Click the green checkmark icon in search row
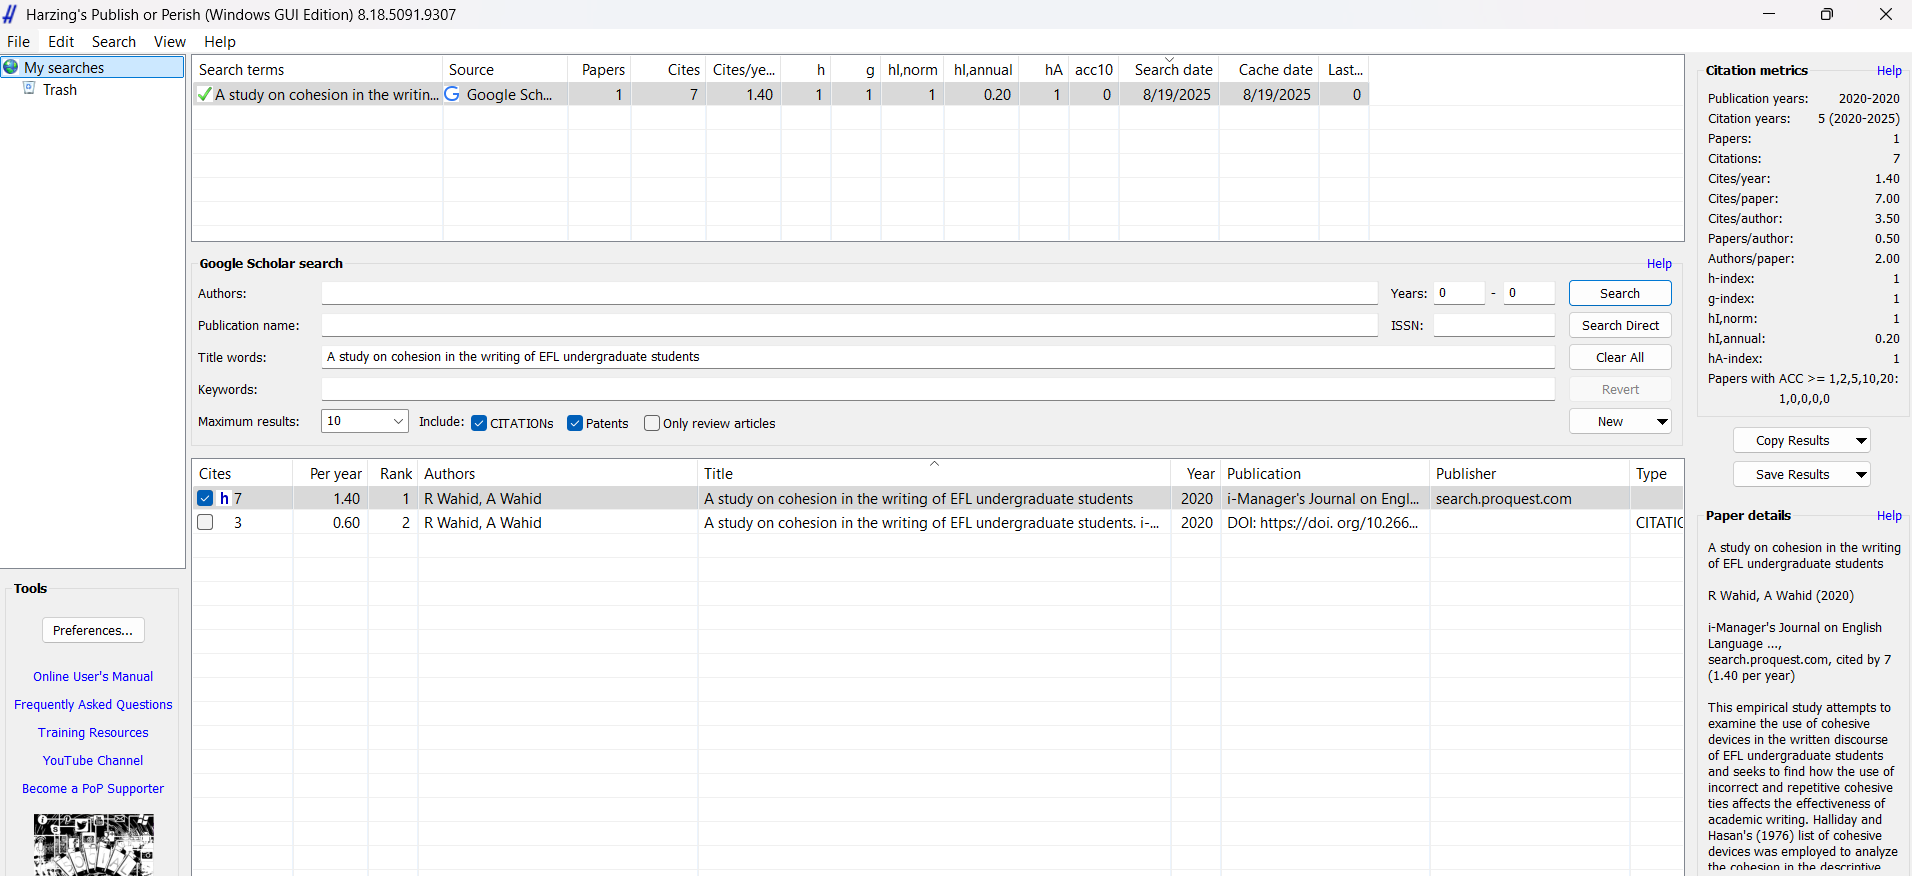This screenshot has height=876, width=1912. tap(204, 94)
